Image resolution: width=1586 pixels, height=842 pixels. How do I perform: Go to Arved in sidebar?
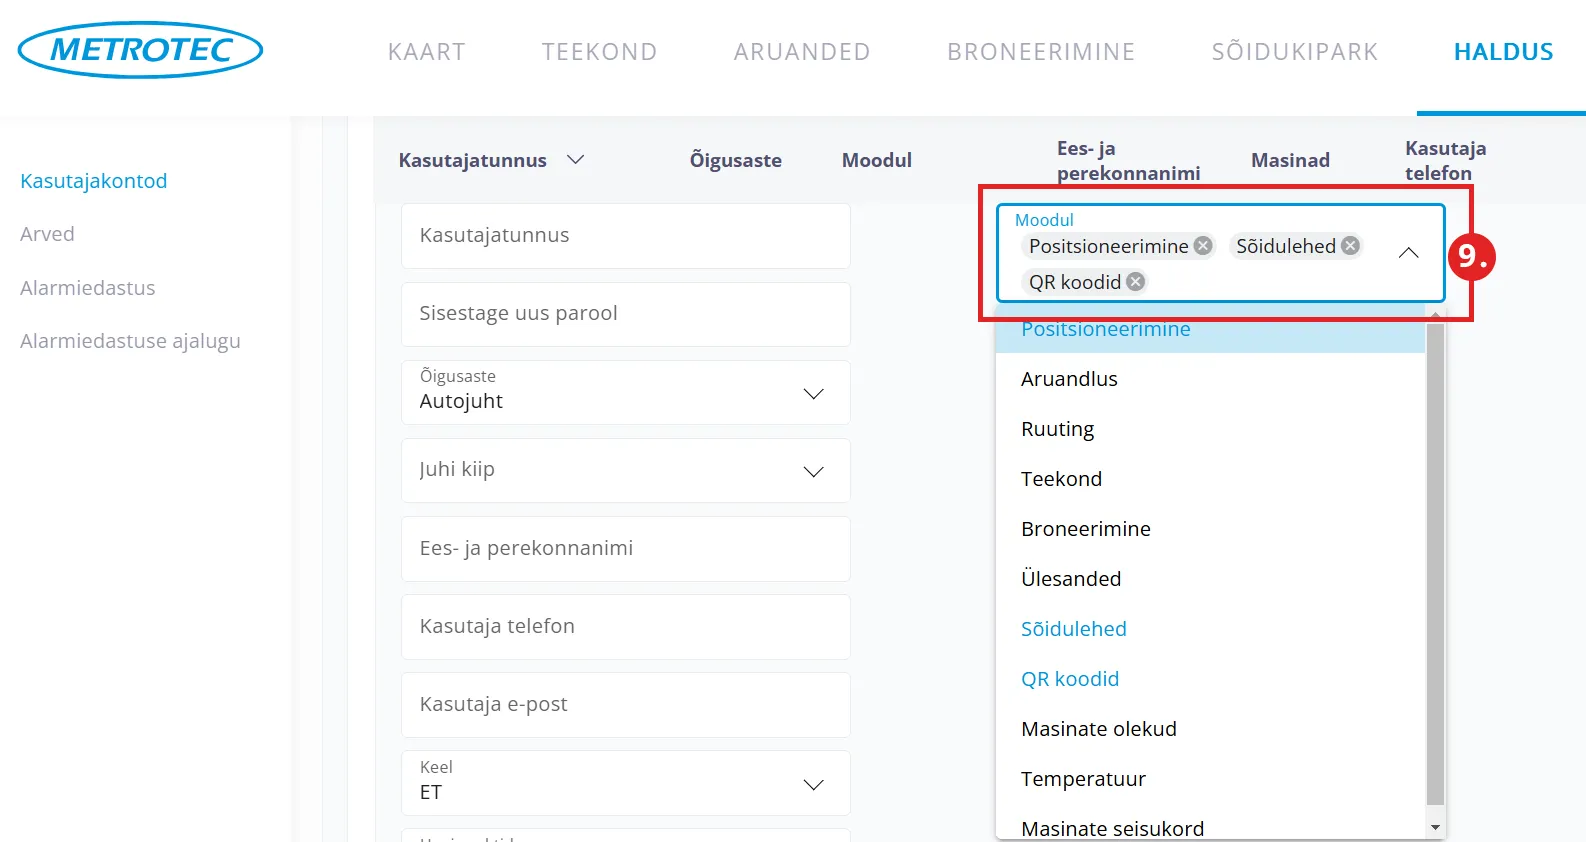[47, 234]
